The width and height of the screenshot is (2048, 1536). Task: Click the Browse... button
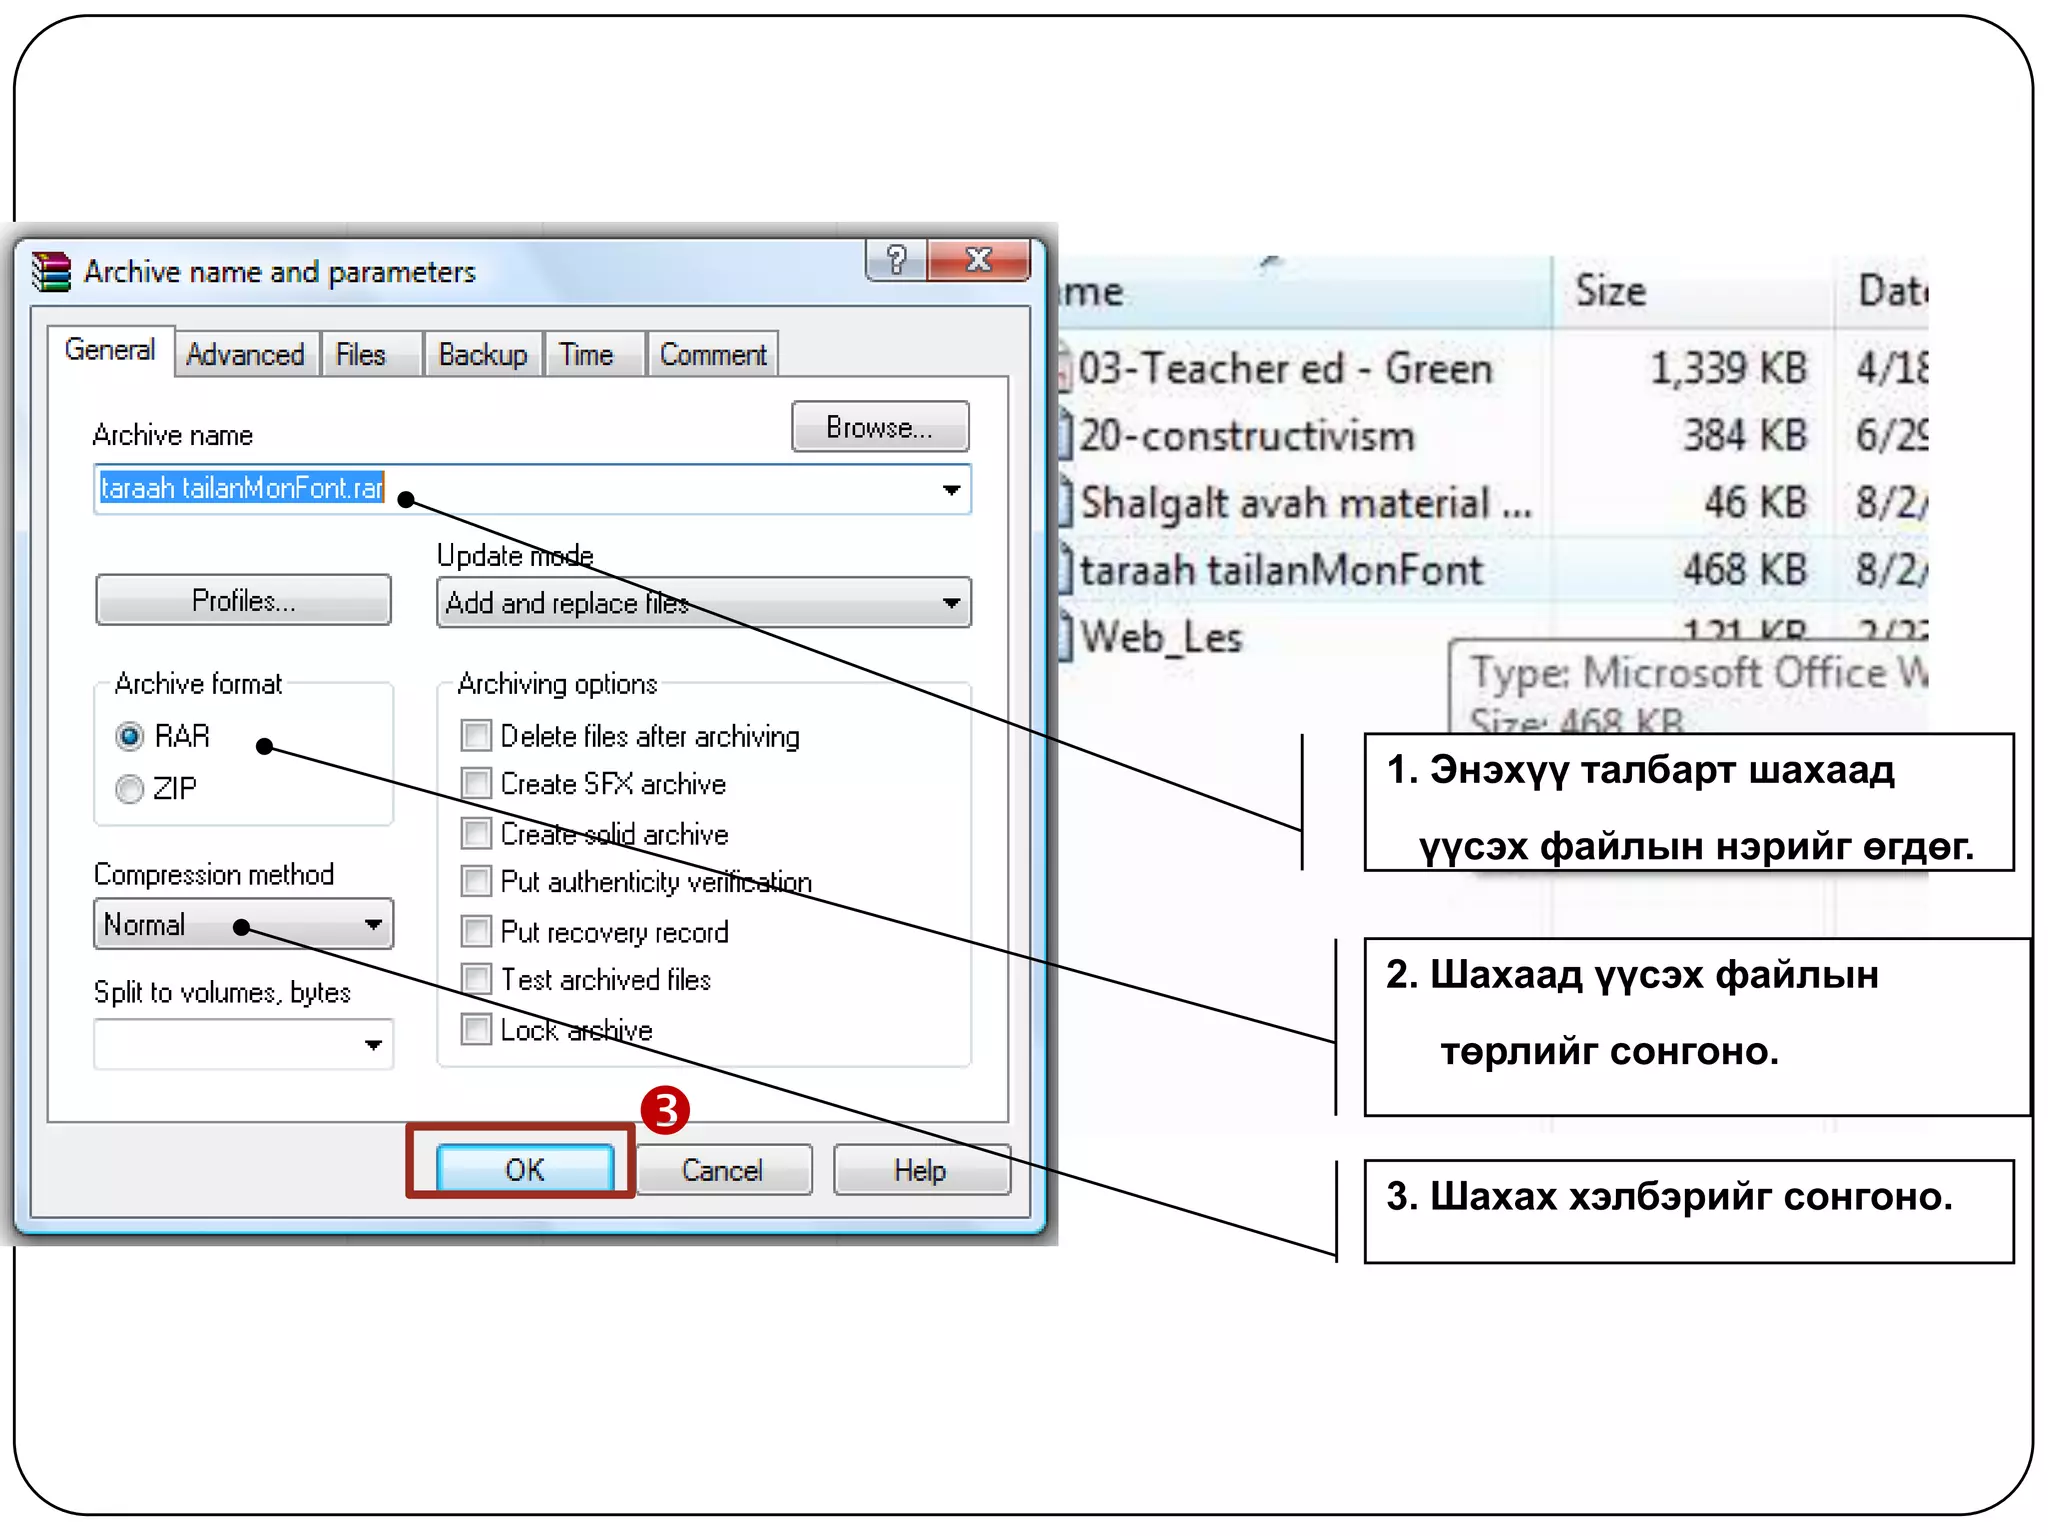point(879,427)
